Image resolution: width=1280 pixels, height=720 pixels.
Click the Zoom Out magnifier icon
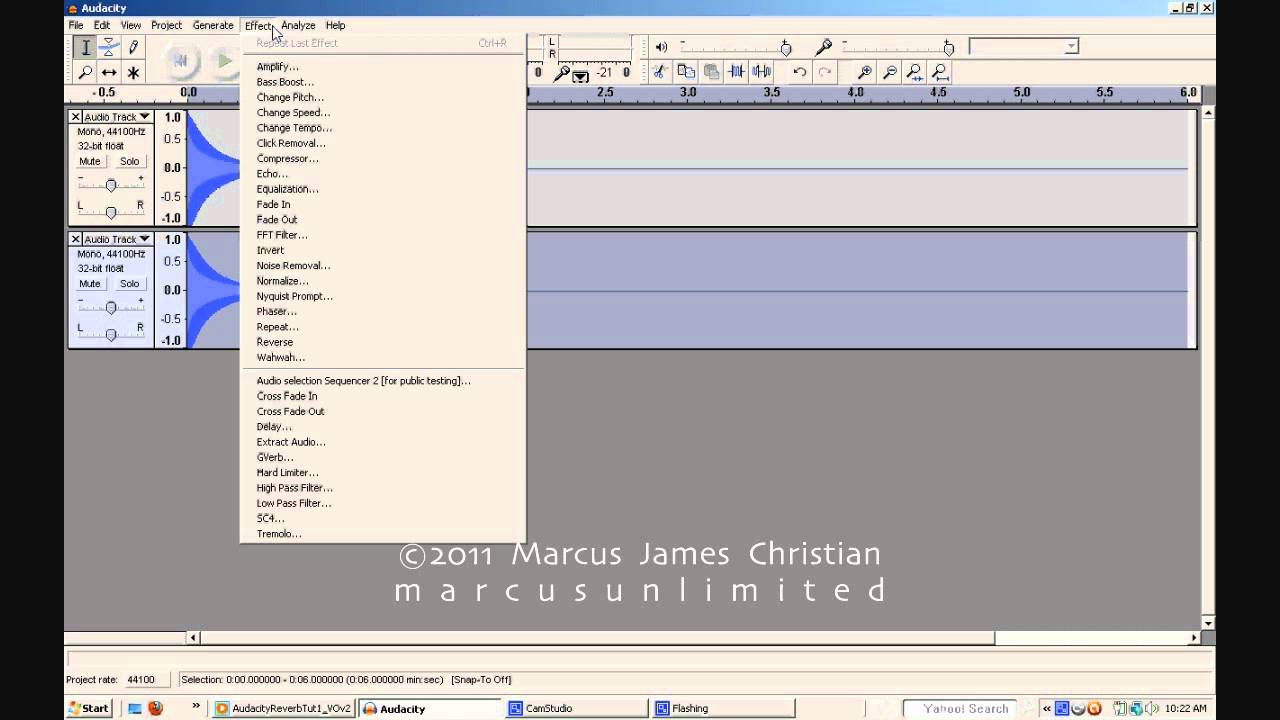point(890,72)
